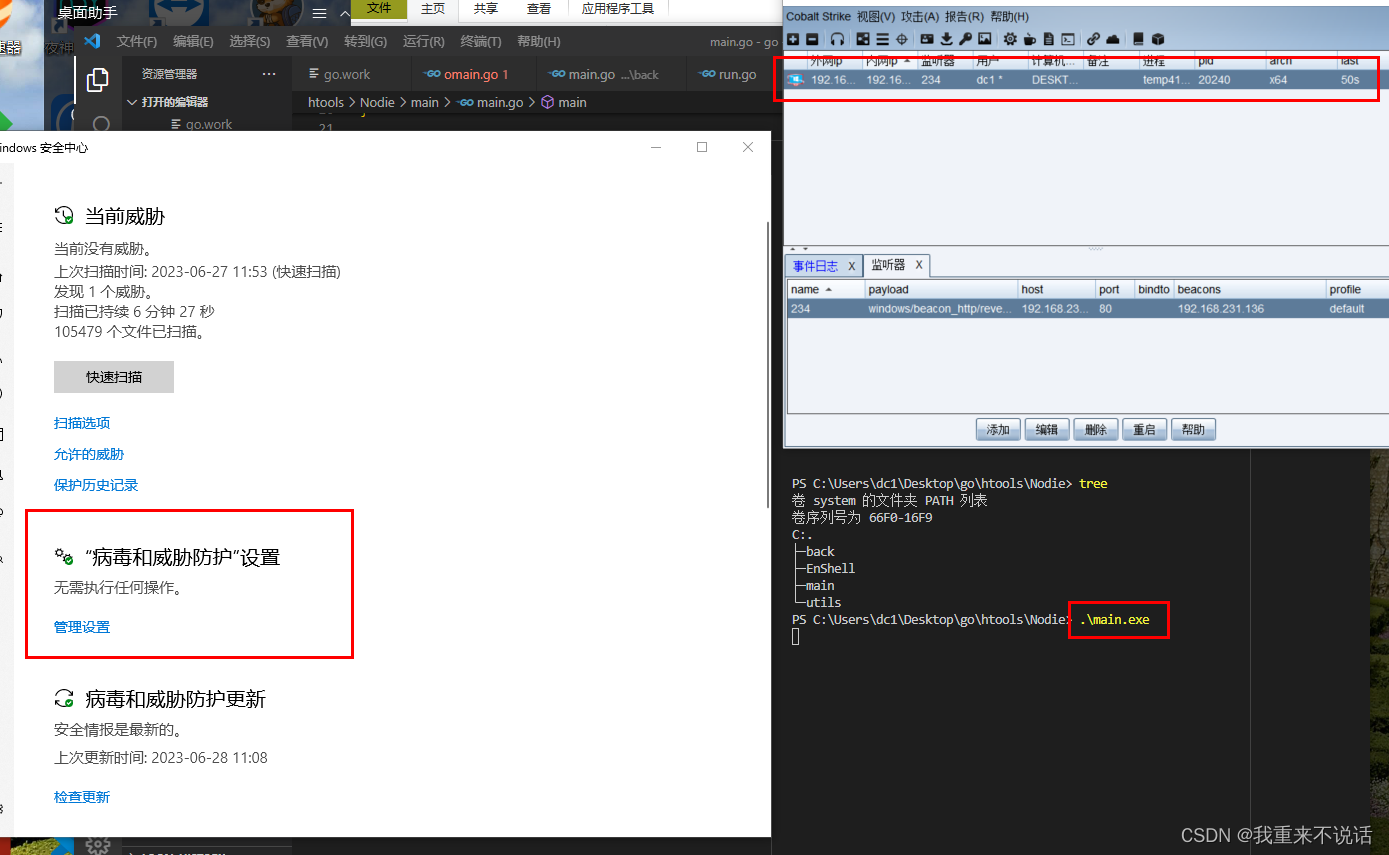This screenshot has width=1389, height=855.
Task: Open the 桌面助手 hamburger menu icon
Action: click(x=320, y=13)
